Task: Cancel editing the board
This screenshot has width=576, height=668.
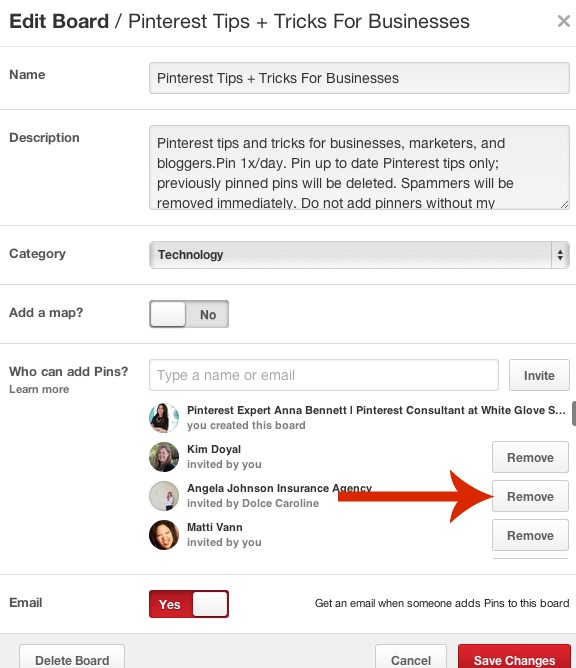Action: coord(411,657)
